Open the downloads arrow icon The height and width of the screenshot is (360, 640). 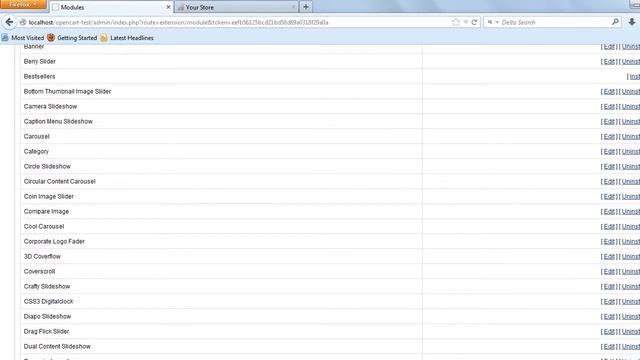coord(631,22)
